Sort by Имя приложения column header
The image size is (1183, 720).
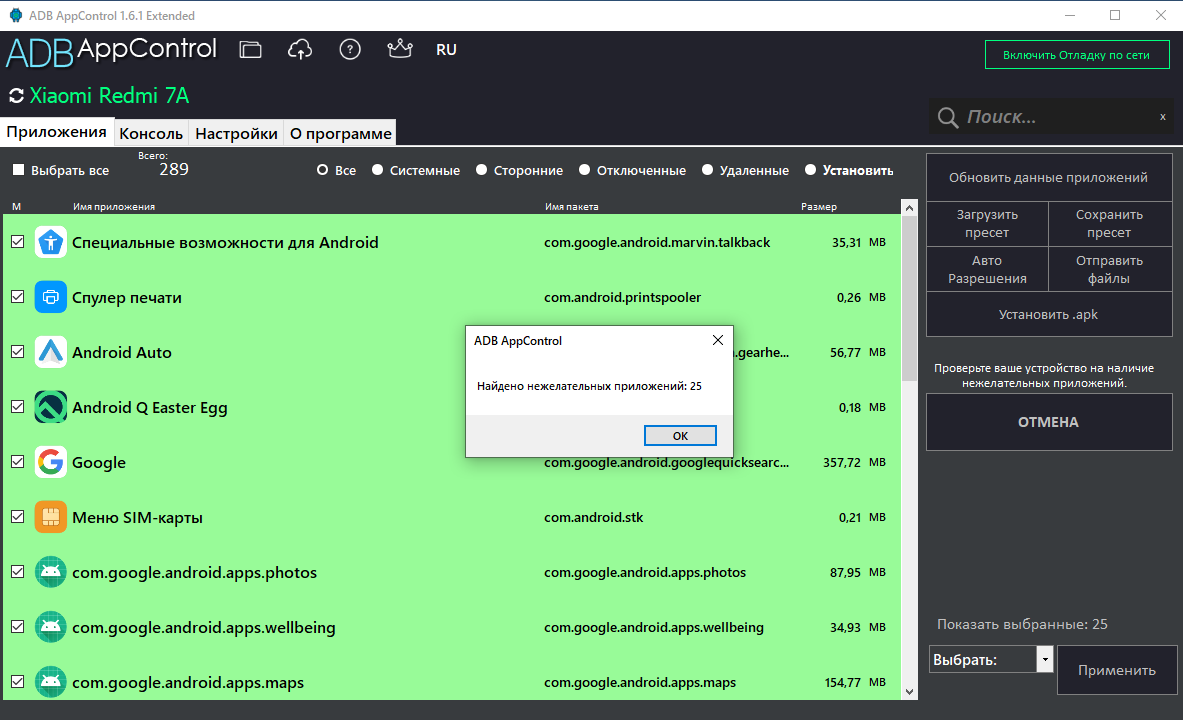coord(114,207)
